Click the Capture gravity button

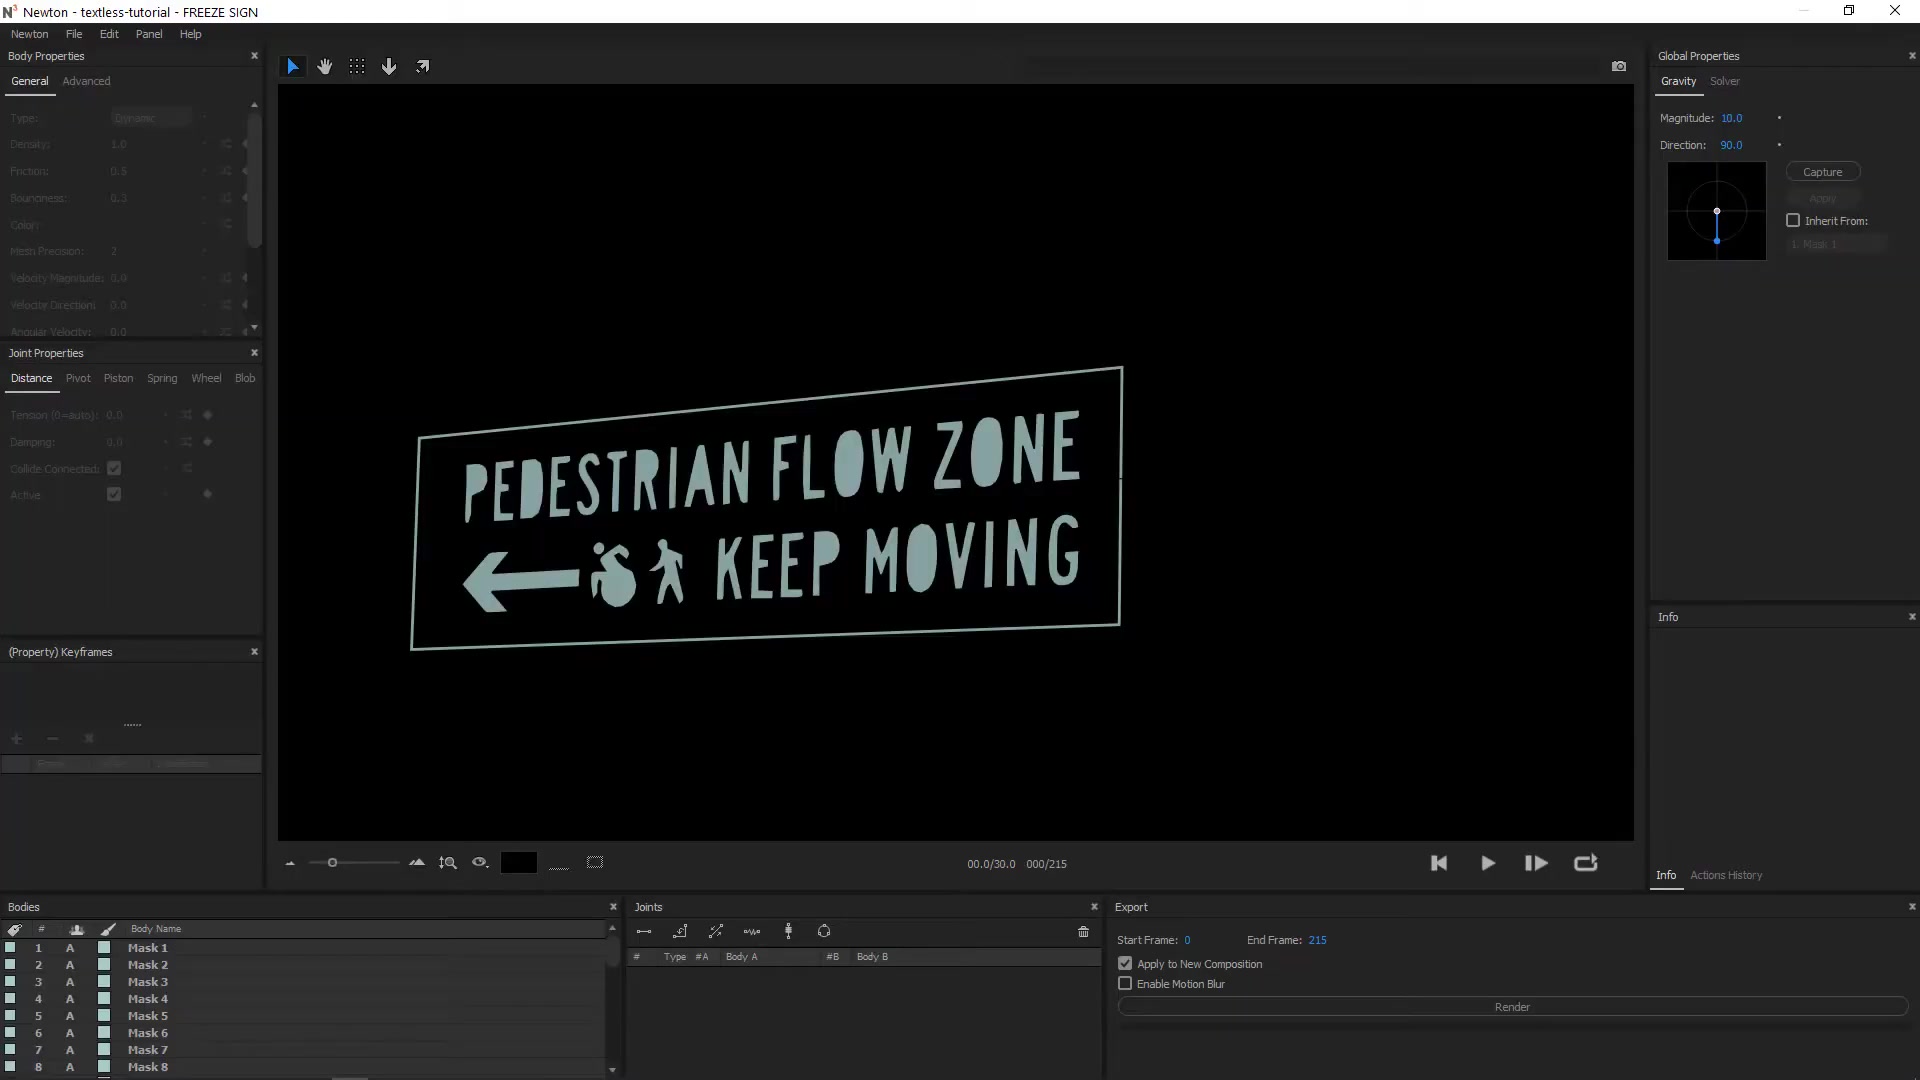click(1822, 172)
